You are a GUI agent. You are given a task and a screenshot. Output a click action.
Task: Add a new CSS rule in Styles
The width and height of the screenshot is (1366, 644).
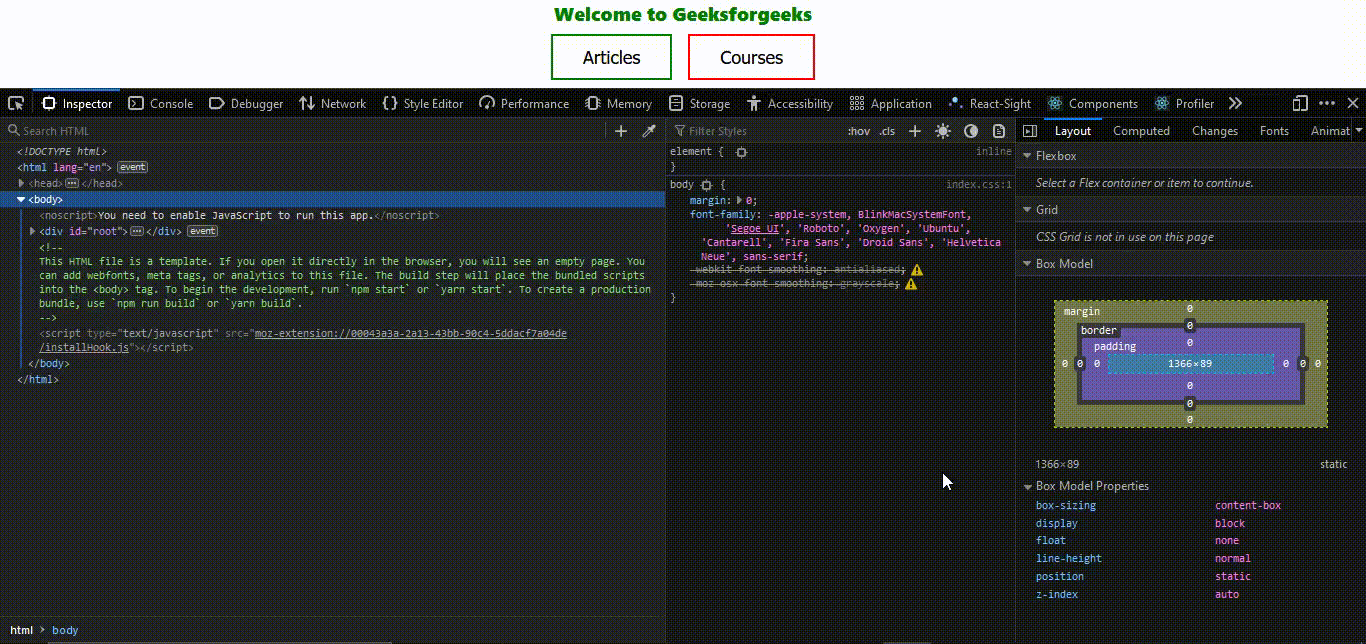[914, 131]
